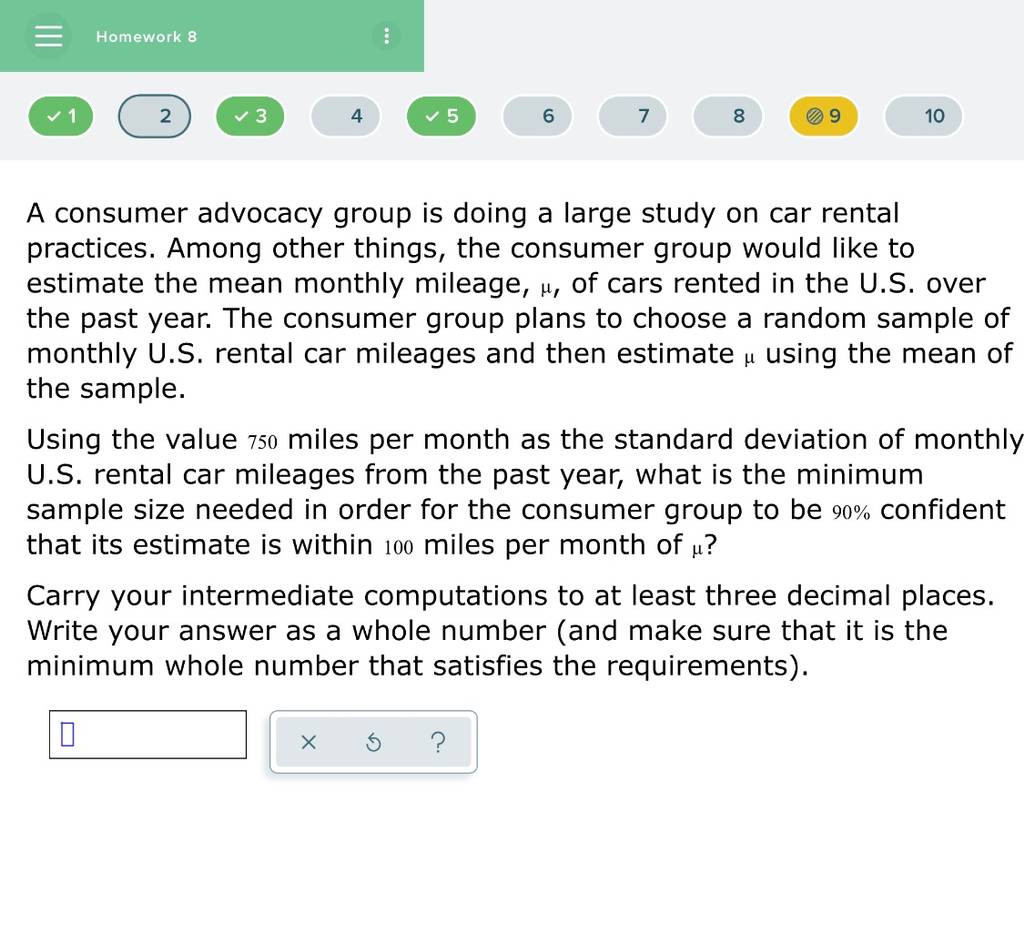Click the Homework 8 title
This screenshot has height=925, width=1024.
point(146,37)
